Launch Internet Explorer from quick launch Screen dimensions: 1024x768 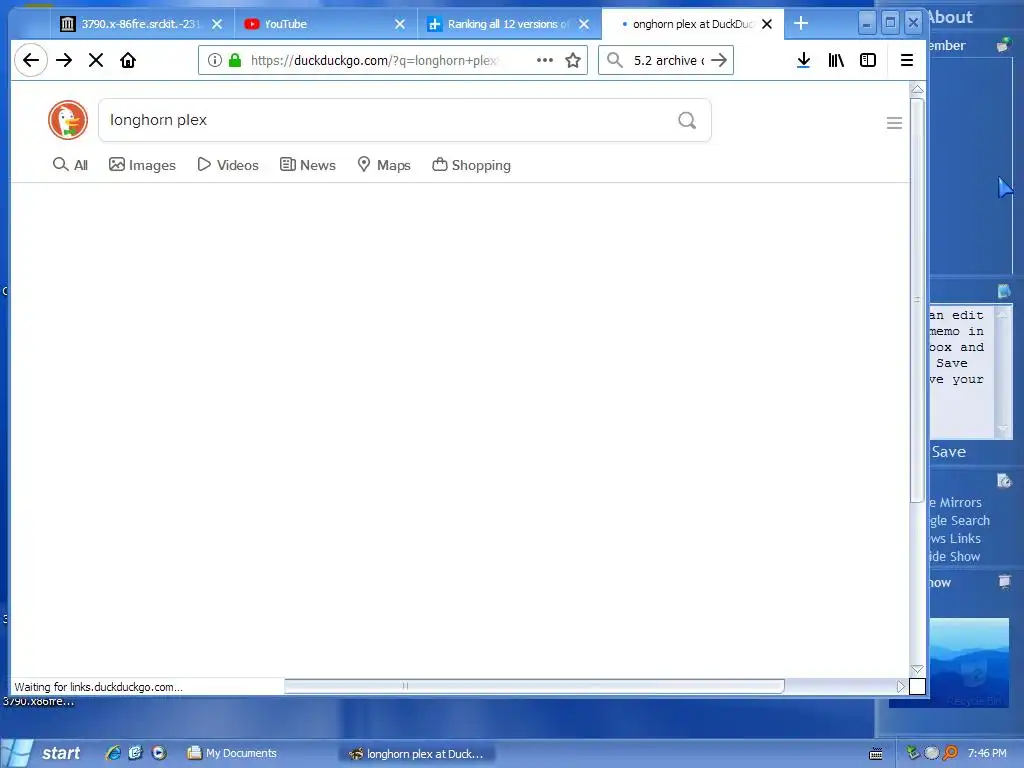pyautogui.click(x=114, y=753)
